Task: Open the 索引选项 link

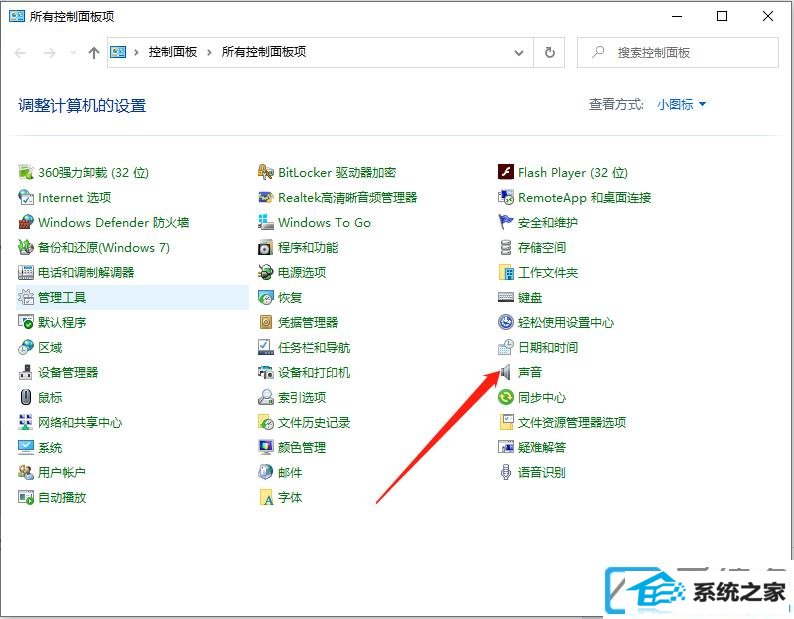Action: 302,398
